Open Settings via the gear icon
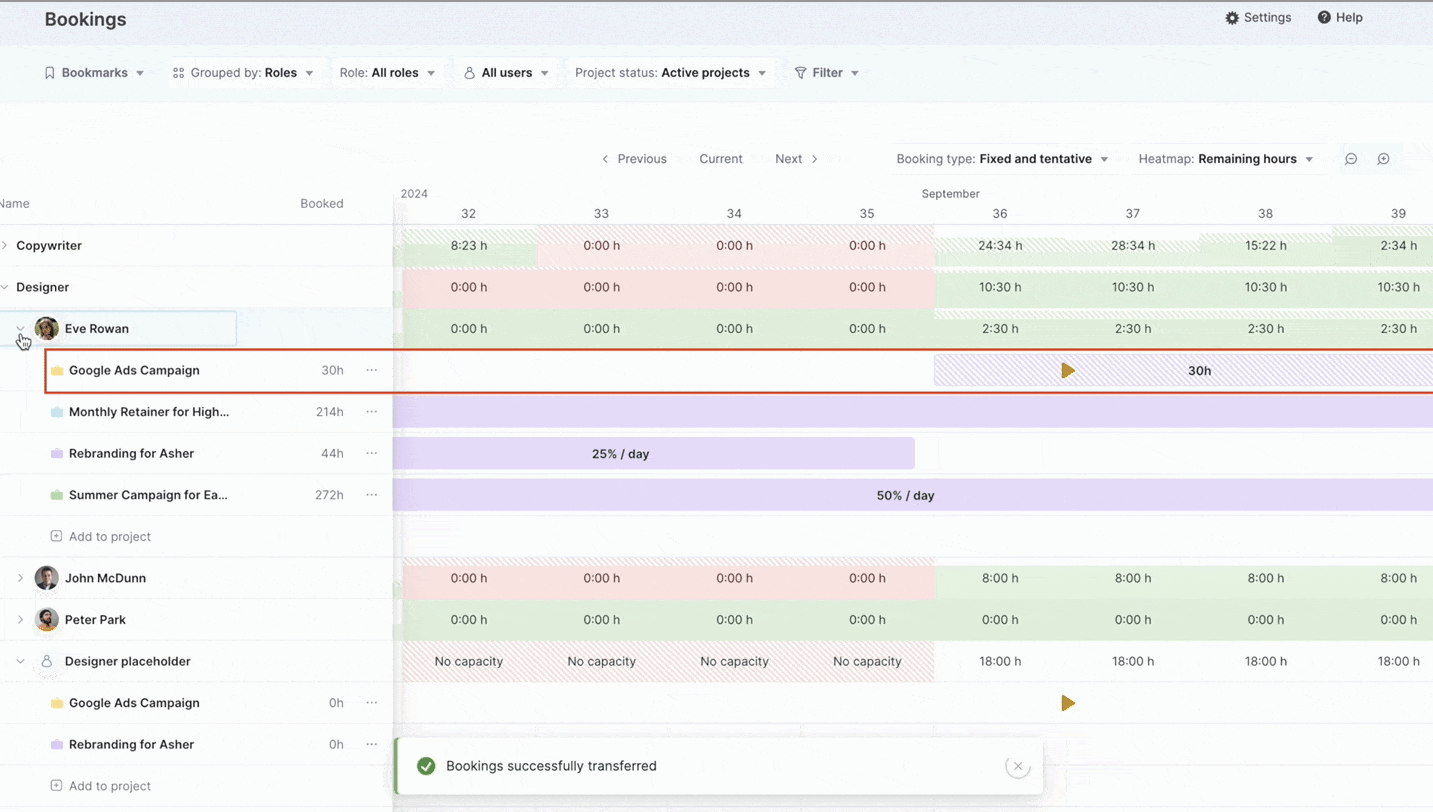The image size is (1433, 812). pyautogui.click(x=1232, y=18)
